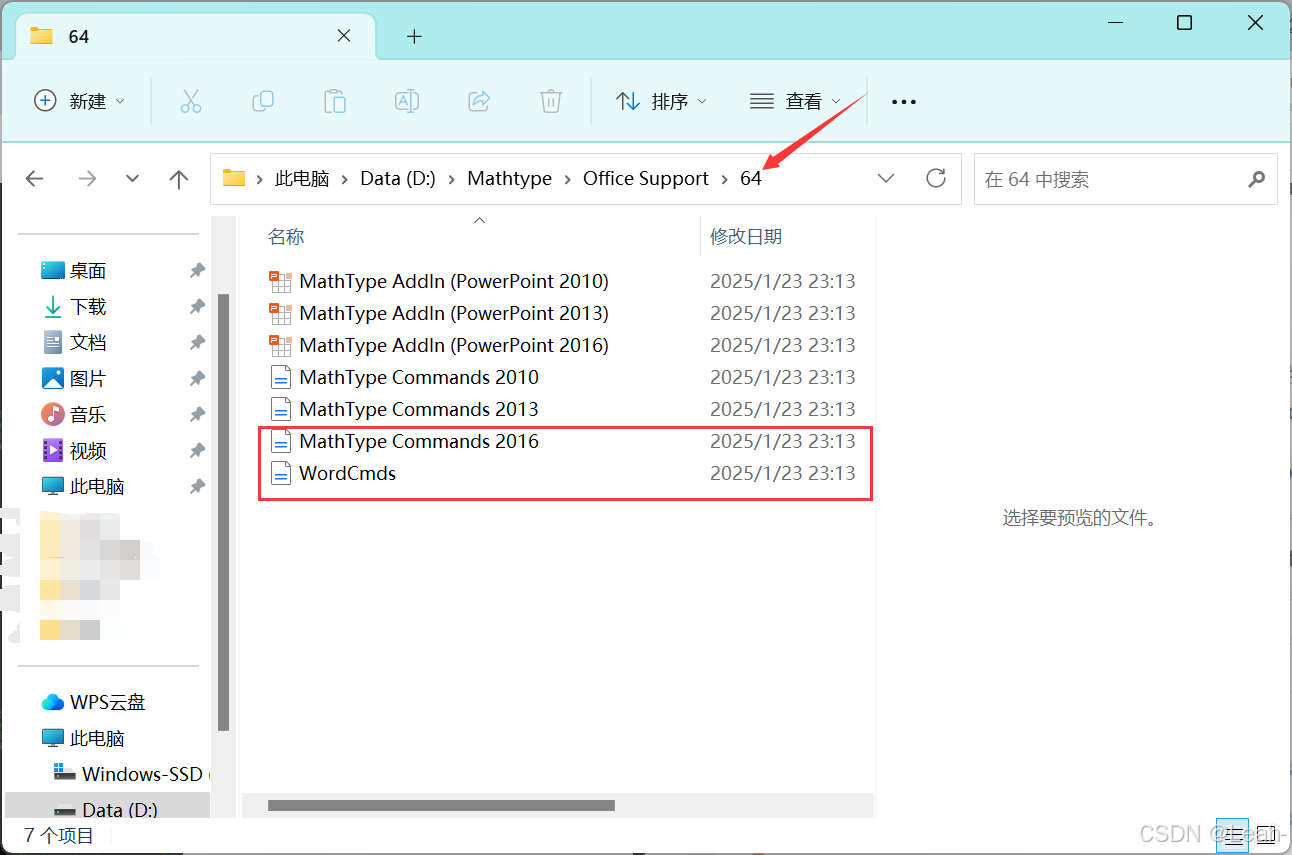Open 视频 in sidebar
The height and width of the screenshot is (855, 1292).
[88, 451]
